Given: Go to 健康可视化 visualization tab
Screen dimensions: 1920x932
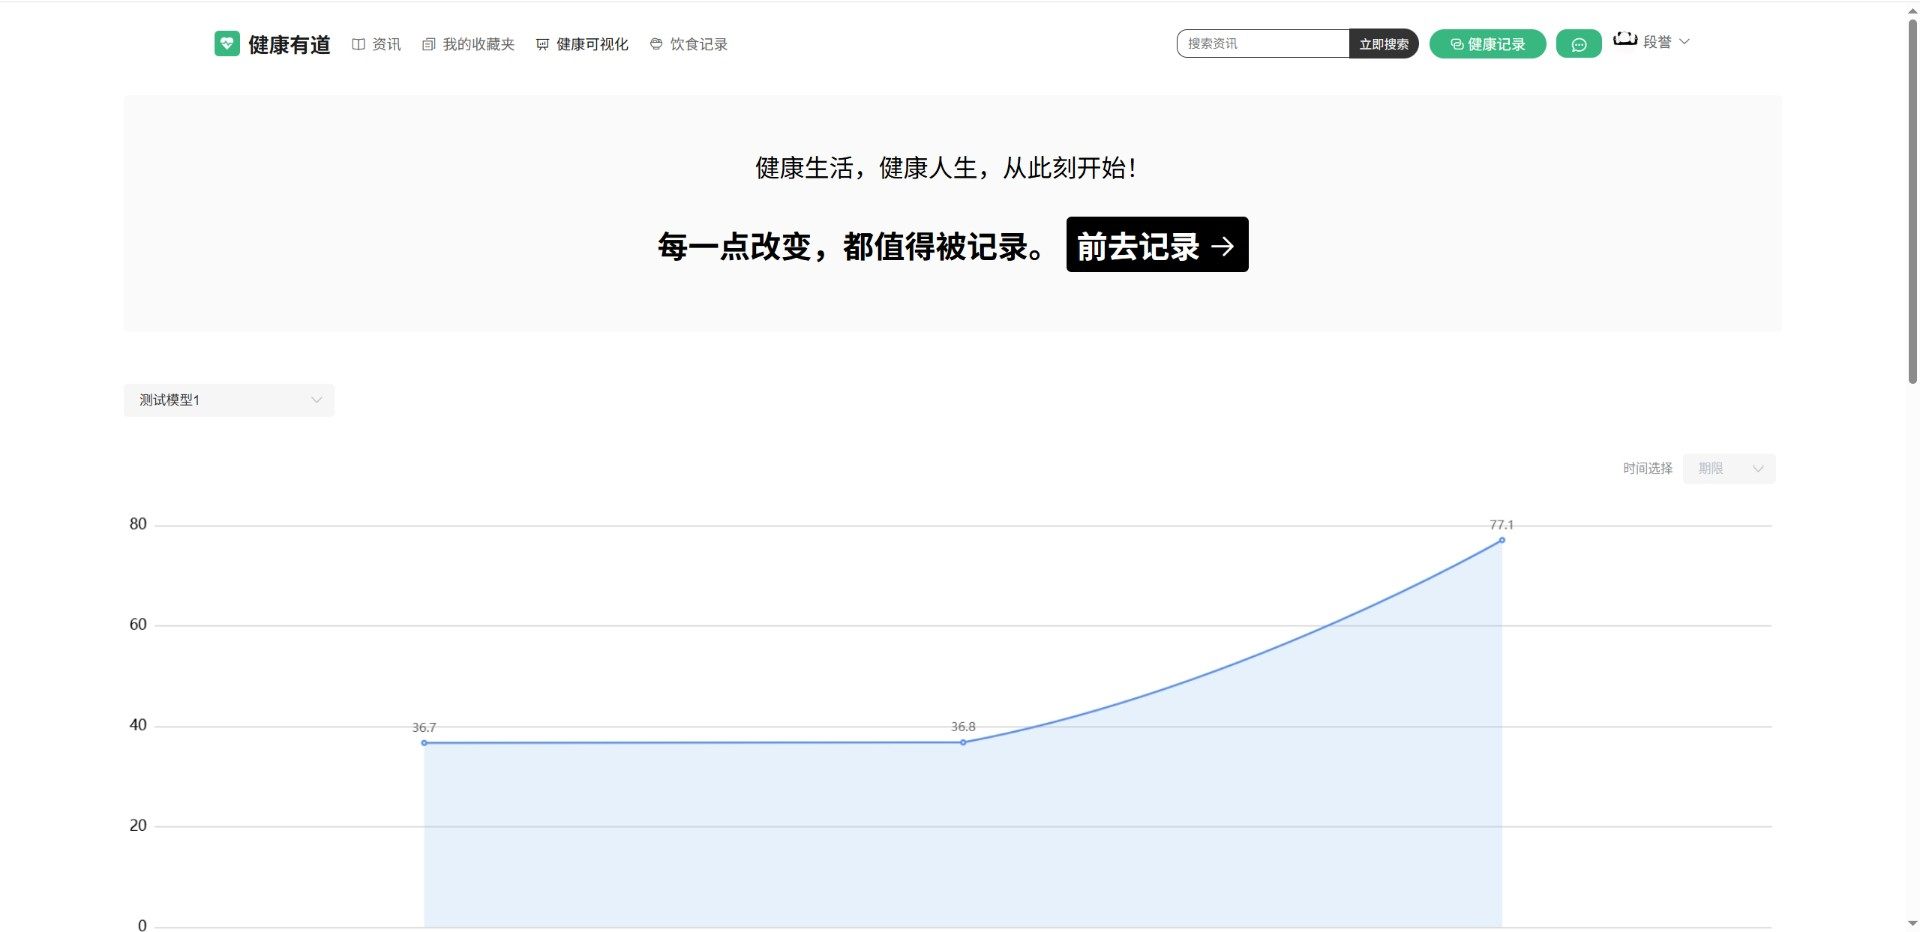Looking at the screenshot, I should pos(582,44).
